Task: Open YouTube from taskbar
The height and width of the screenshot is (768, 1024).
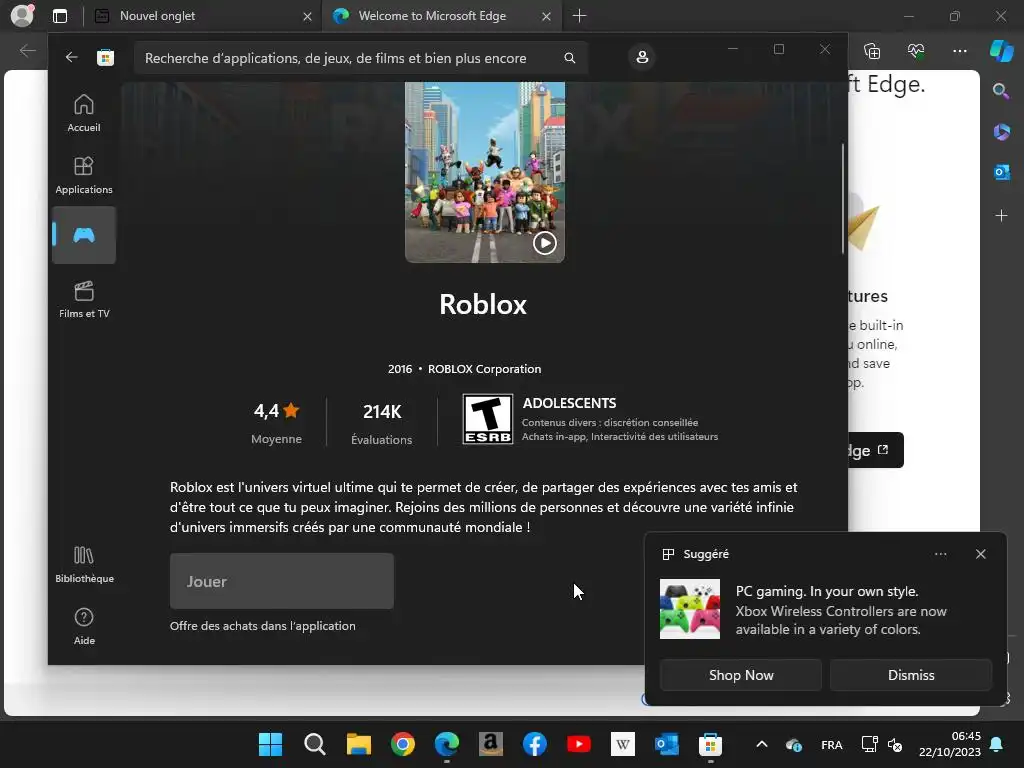Action: tap(579, 744)
